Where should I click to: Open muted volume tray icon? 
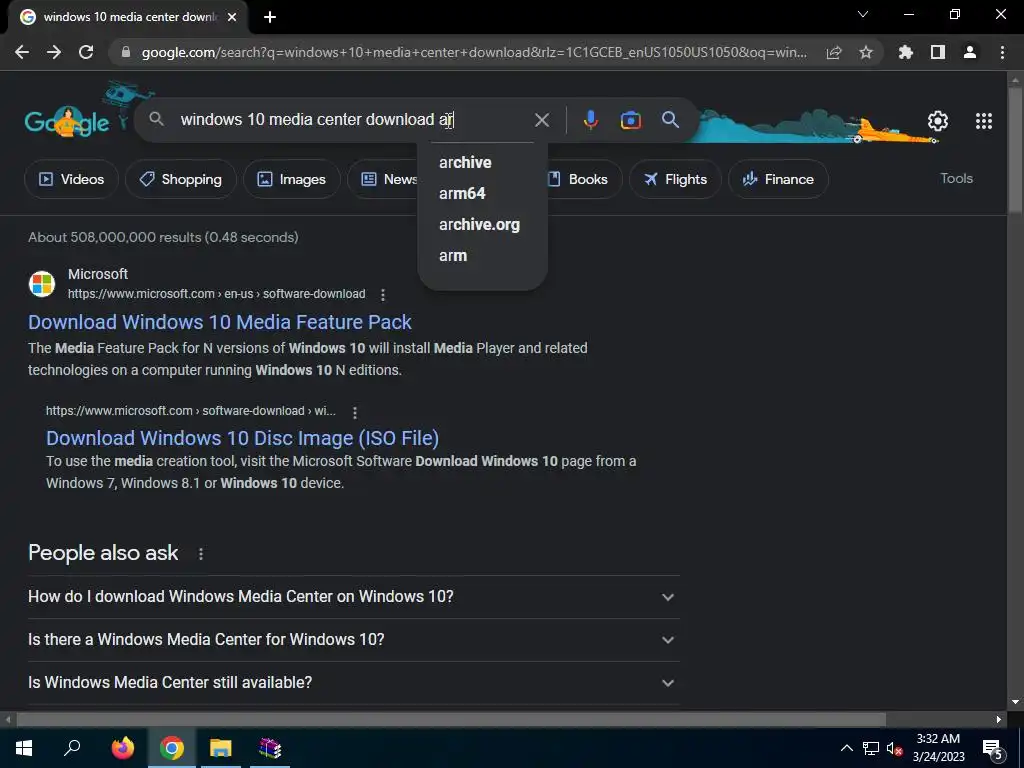pyautogui.click(x=894, y=749)
